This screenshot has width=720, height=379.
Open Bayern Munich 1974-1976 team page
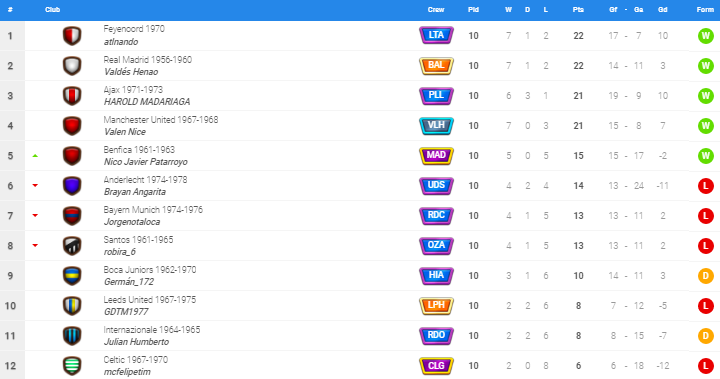pos(153,209)
